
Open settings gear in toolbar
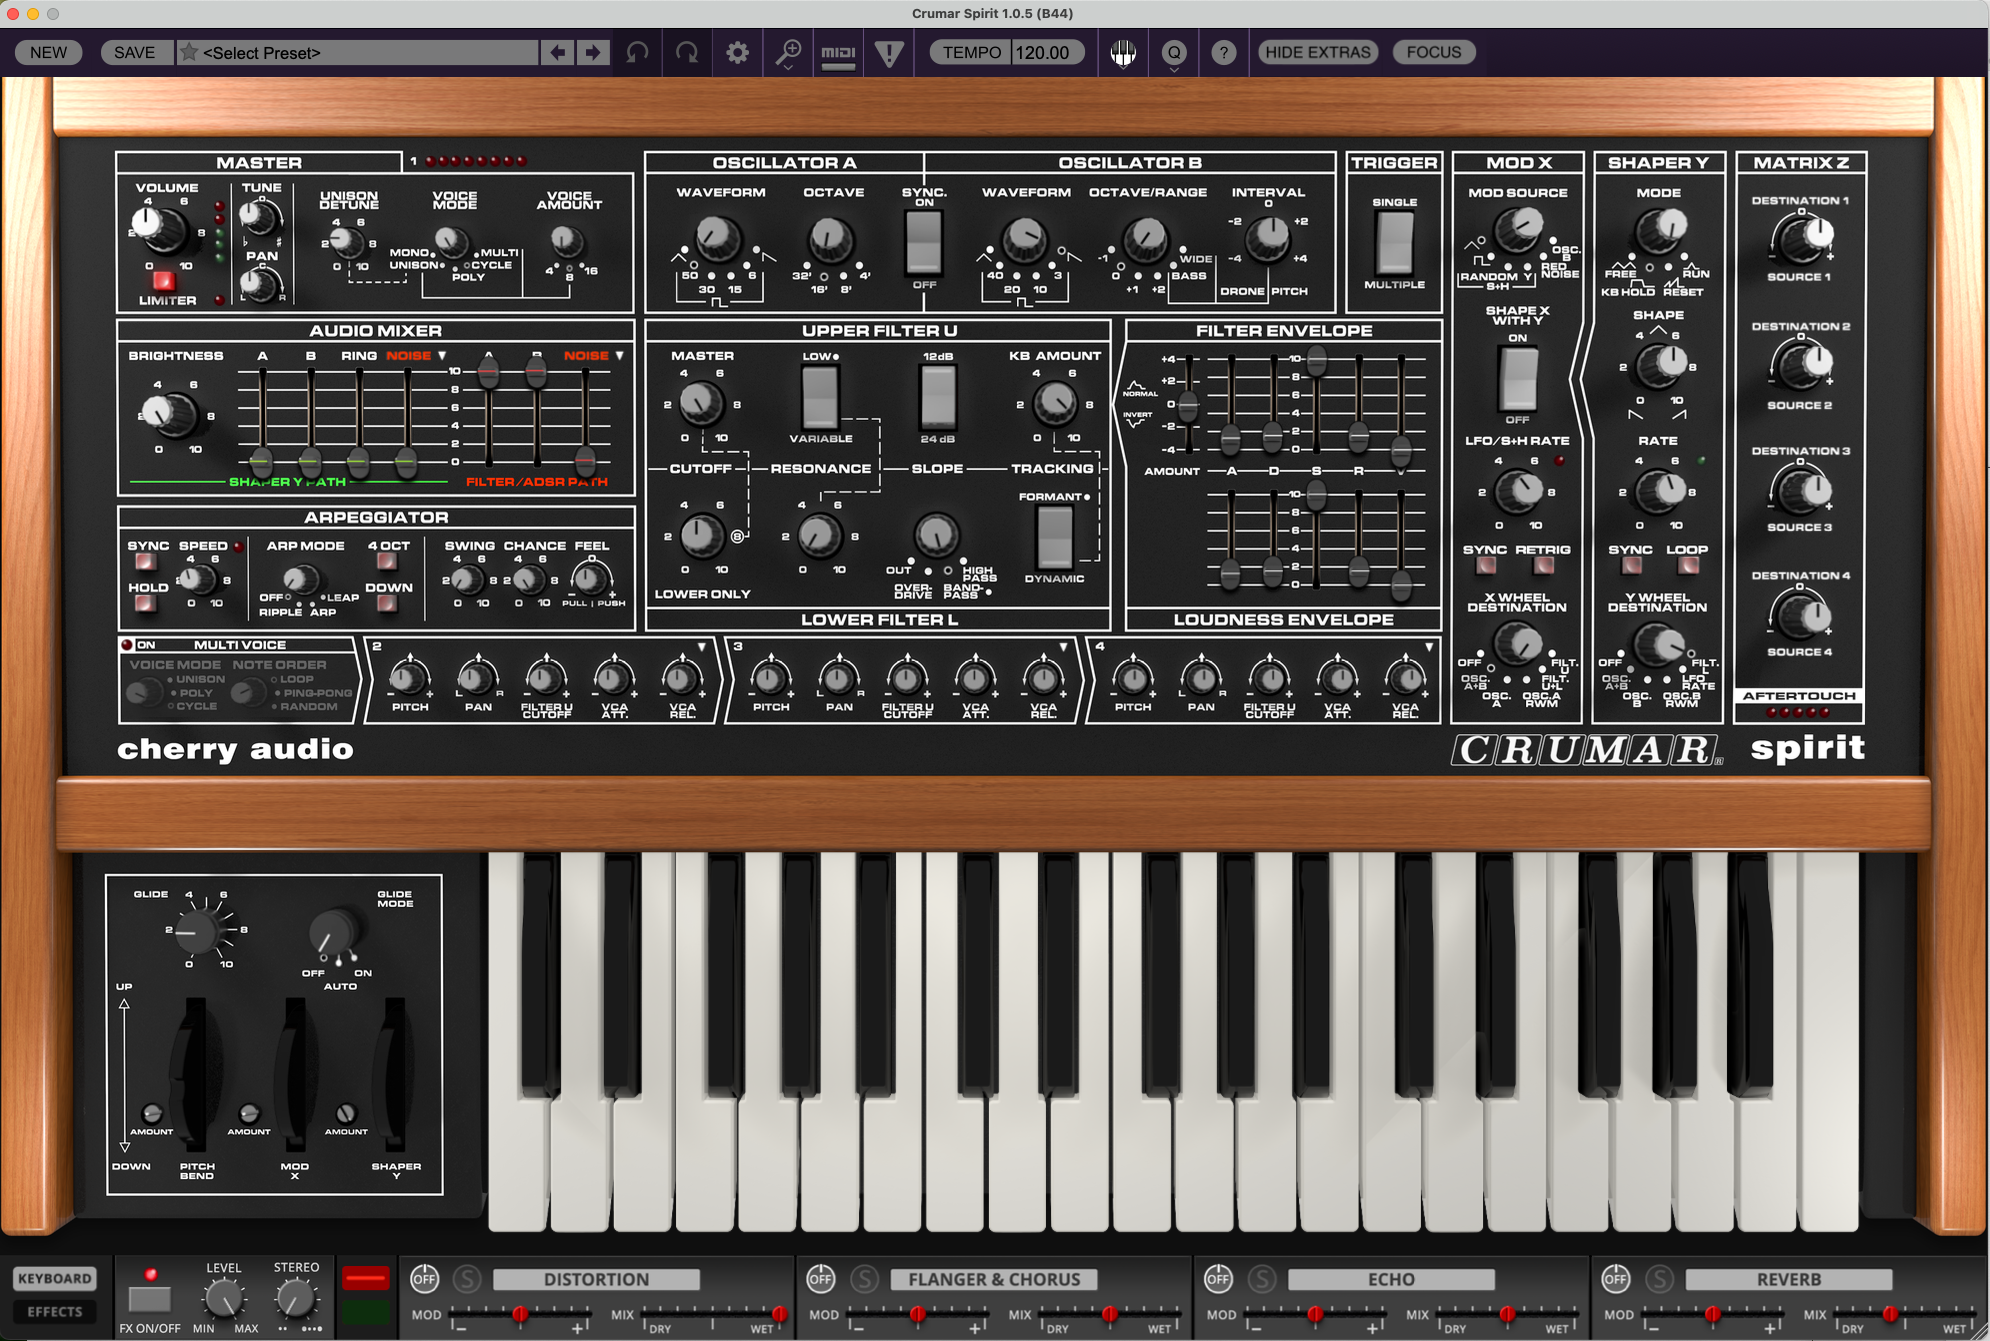737,52
